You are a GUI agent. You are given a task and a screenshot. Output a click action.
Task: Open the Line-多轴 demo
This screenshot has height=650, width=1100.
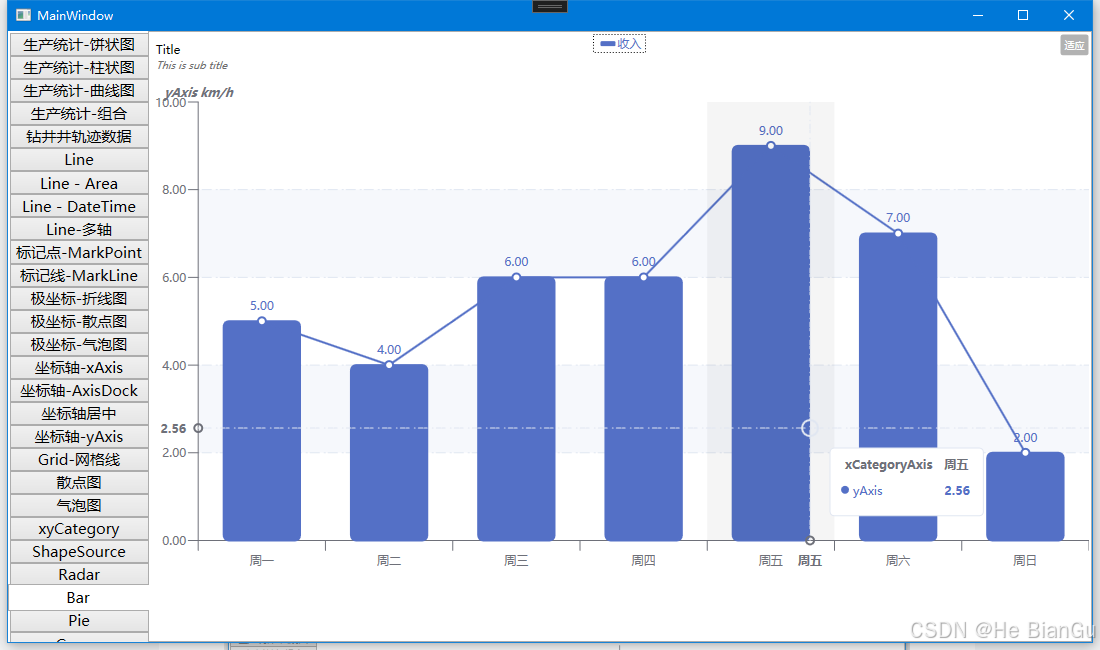79,229
